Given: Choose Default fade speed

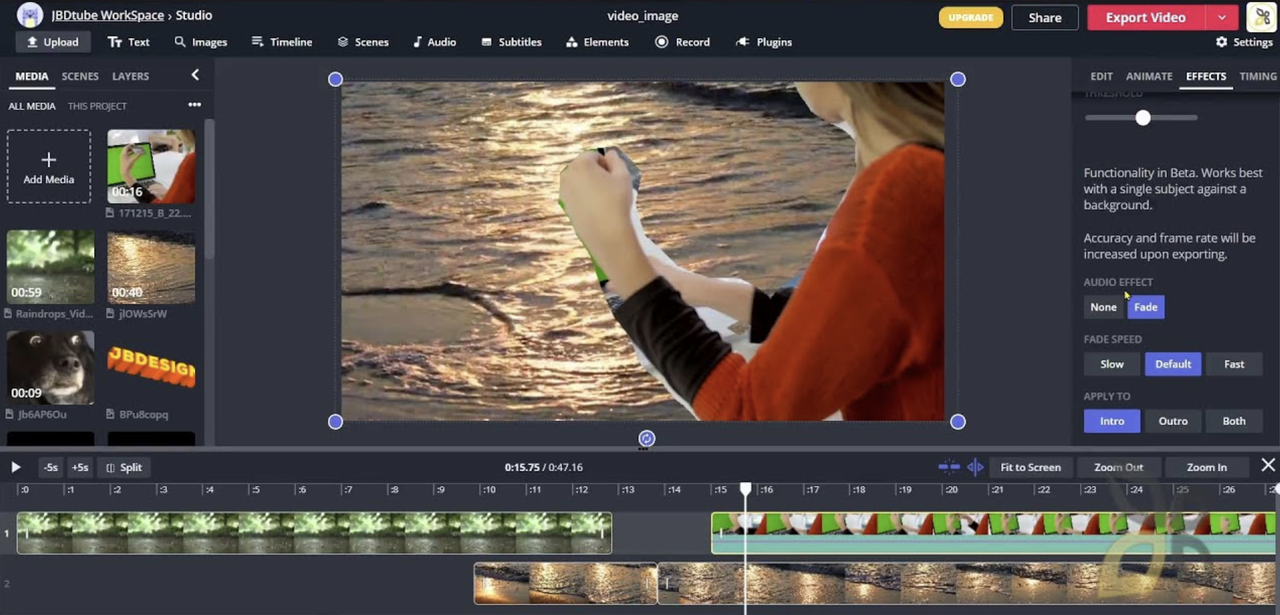Looking at the screenshot, I should point(1173,364).
